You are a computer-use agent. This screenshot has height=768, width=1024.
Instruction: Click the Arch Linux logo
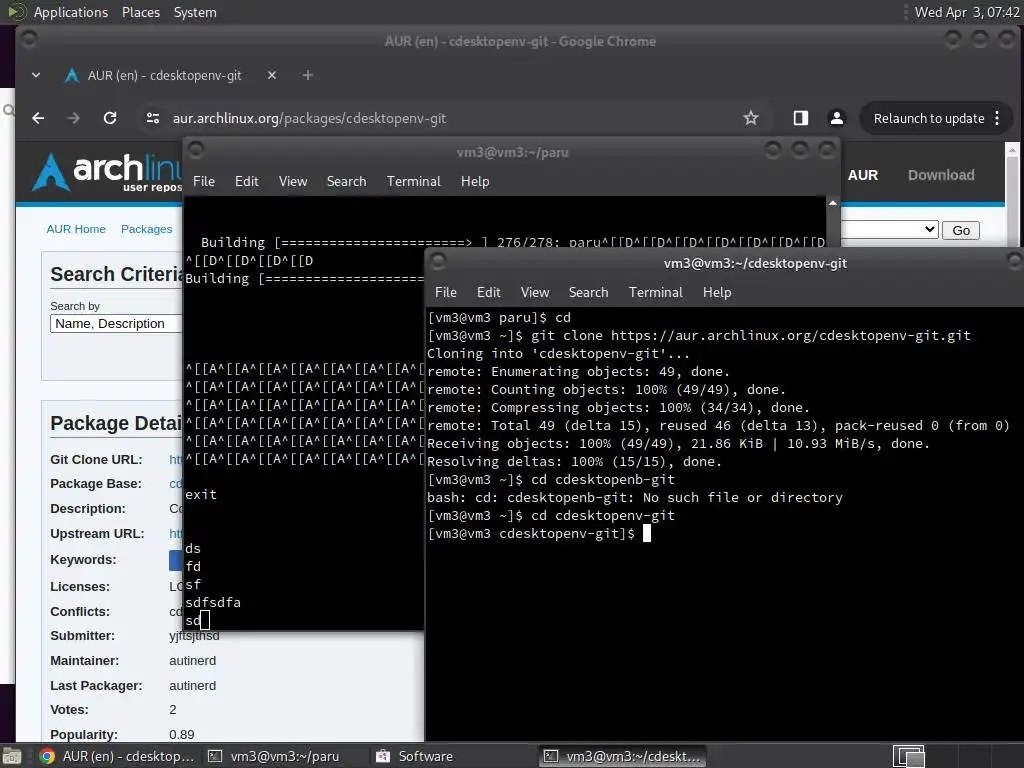108,172
